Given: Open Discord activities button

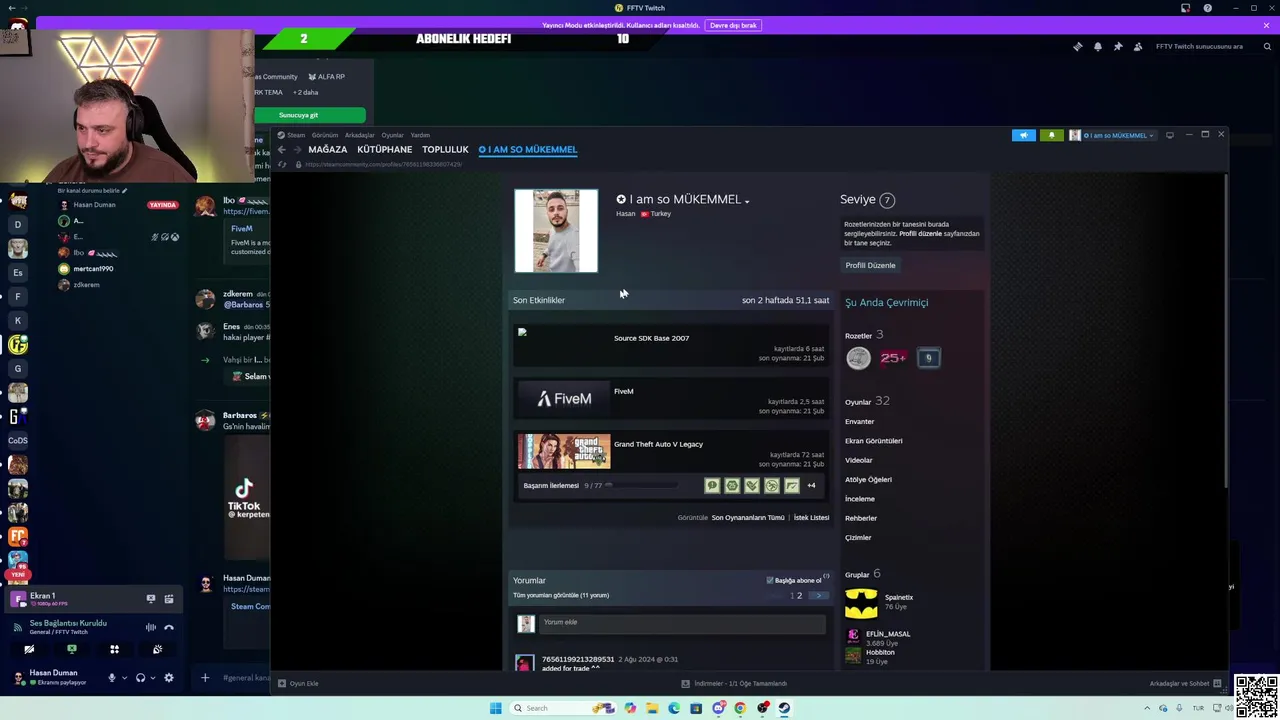Looking at the screenshot, I should (114, 649).
